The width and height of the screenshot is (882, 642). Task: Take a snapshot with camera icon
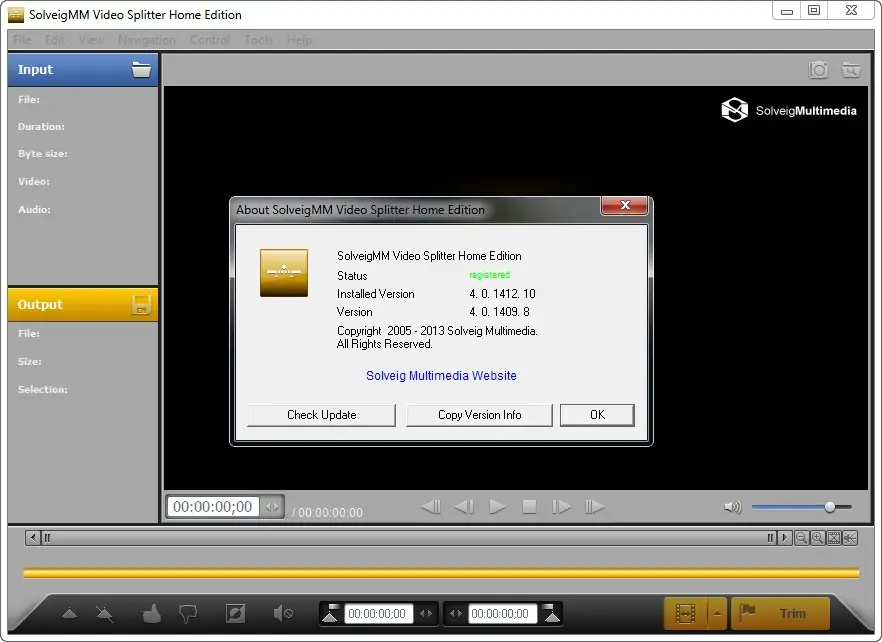click(x=818, y=70)
